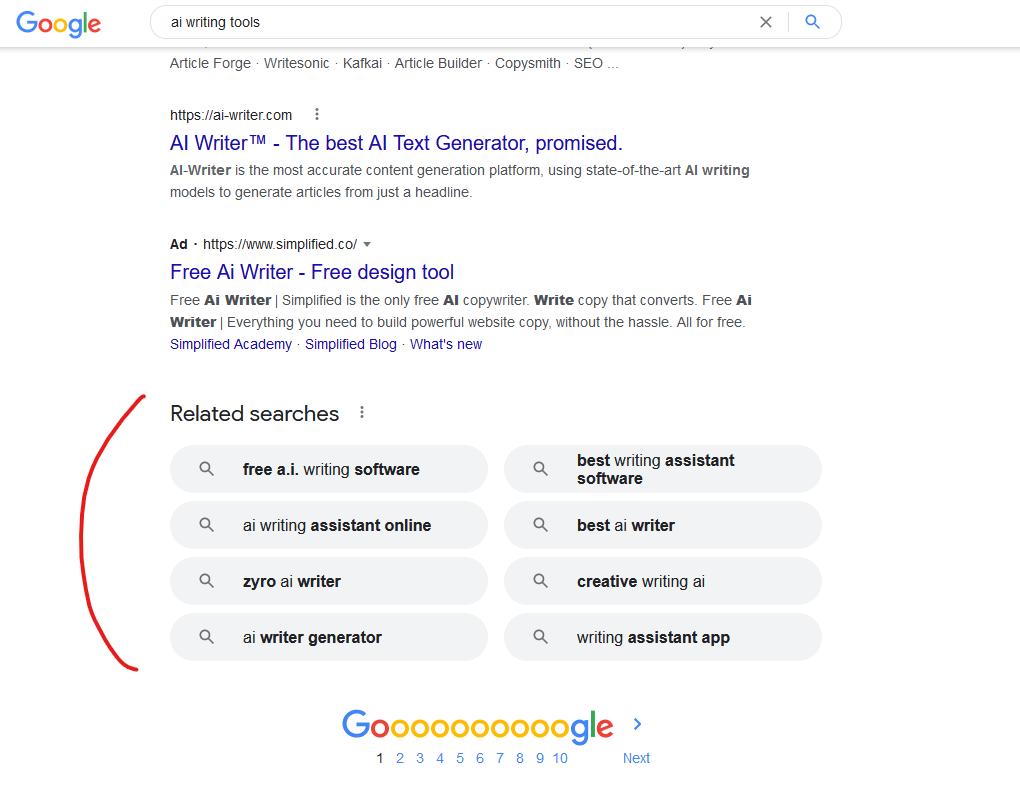1020x791 pixels.
Task: Go to results page 2
Action: (400, 758)
